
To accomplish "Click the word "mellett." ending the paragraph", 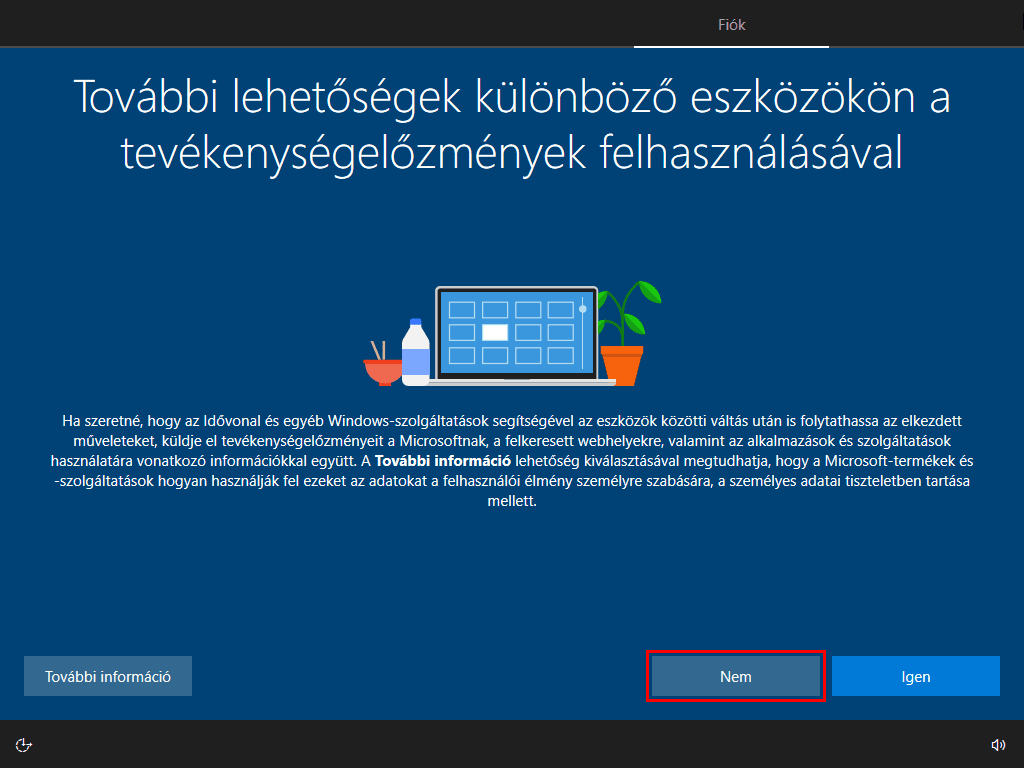I will (512, 502).
